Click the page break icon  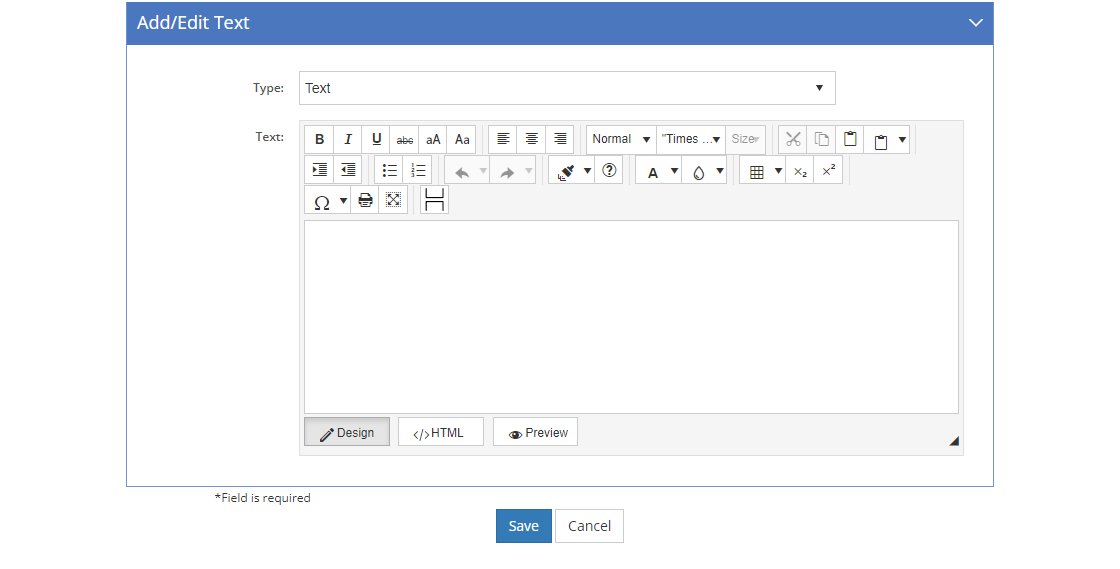pos(434,200)
